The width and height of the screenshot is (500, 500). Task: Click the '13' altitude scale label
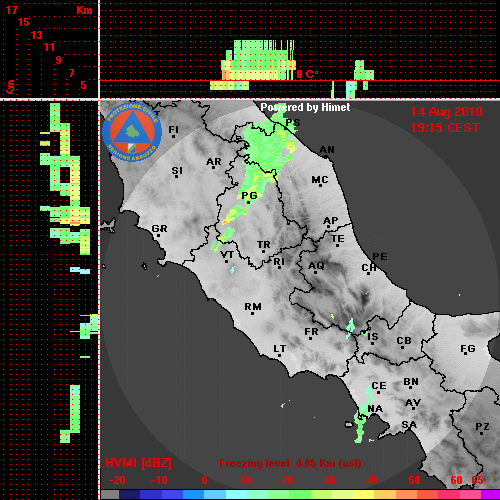click(37, 35)
